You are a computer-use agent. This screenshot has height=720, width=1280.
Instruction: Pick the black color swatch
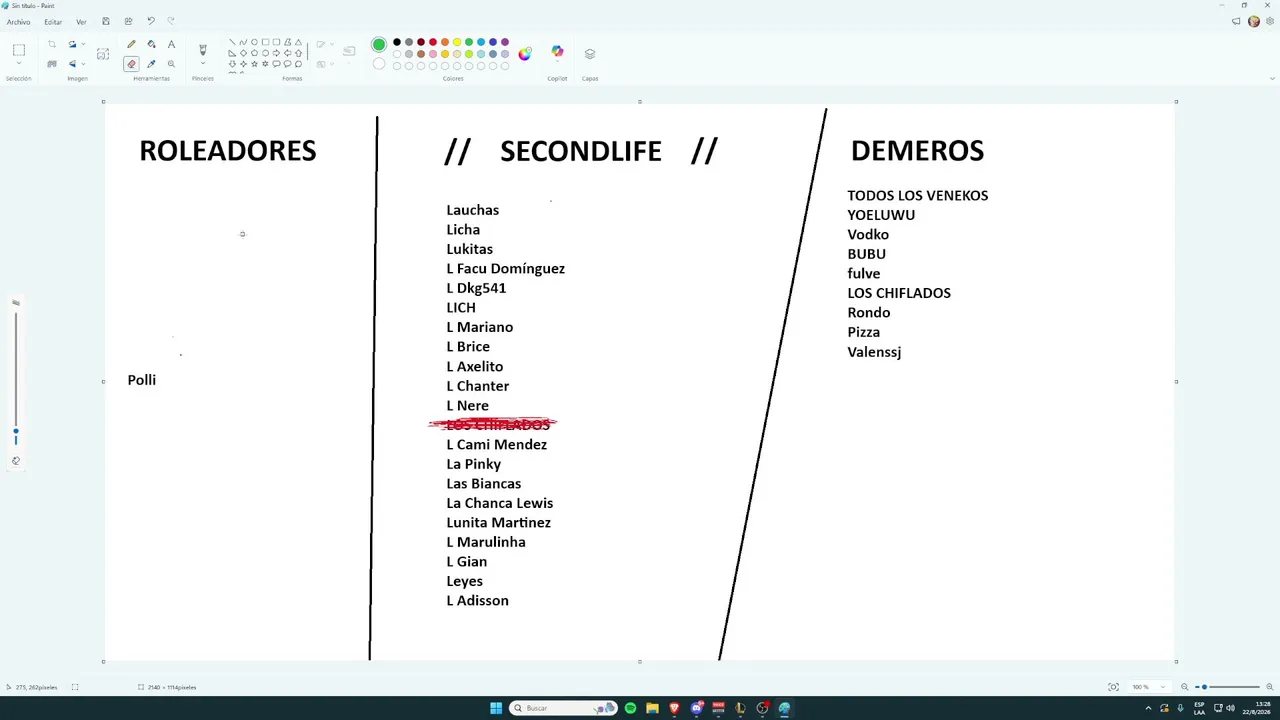397,42
